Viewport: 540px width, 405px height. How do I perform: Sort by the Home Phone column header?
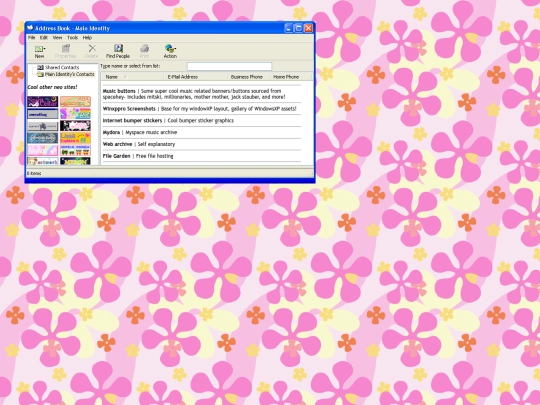286,77
